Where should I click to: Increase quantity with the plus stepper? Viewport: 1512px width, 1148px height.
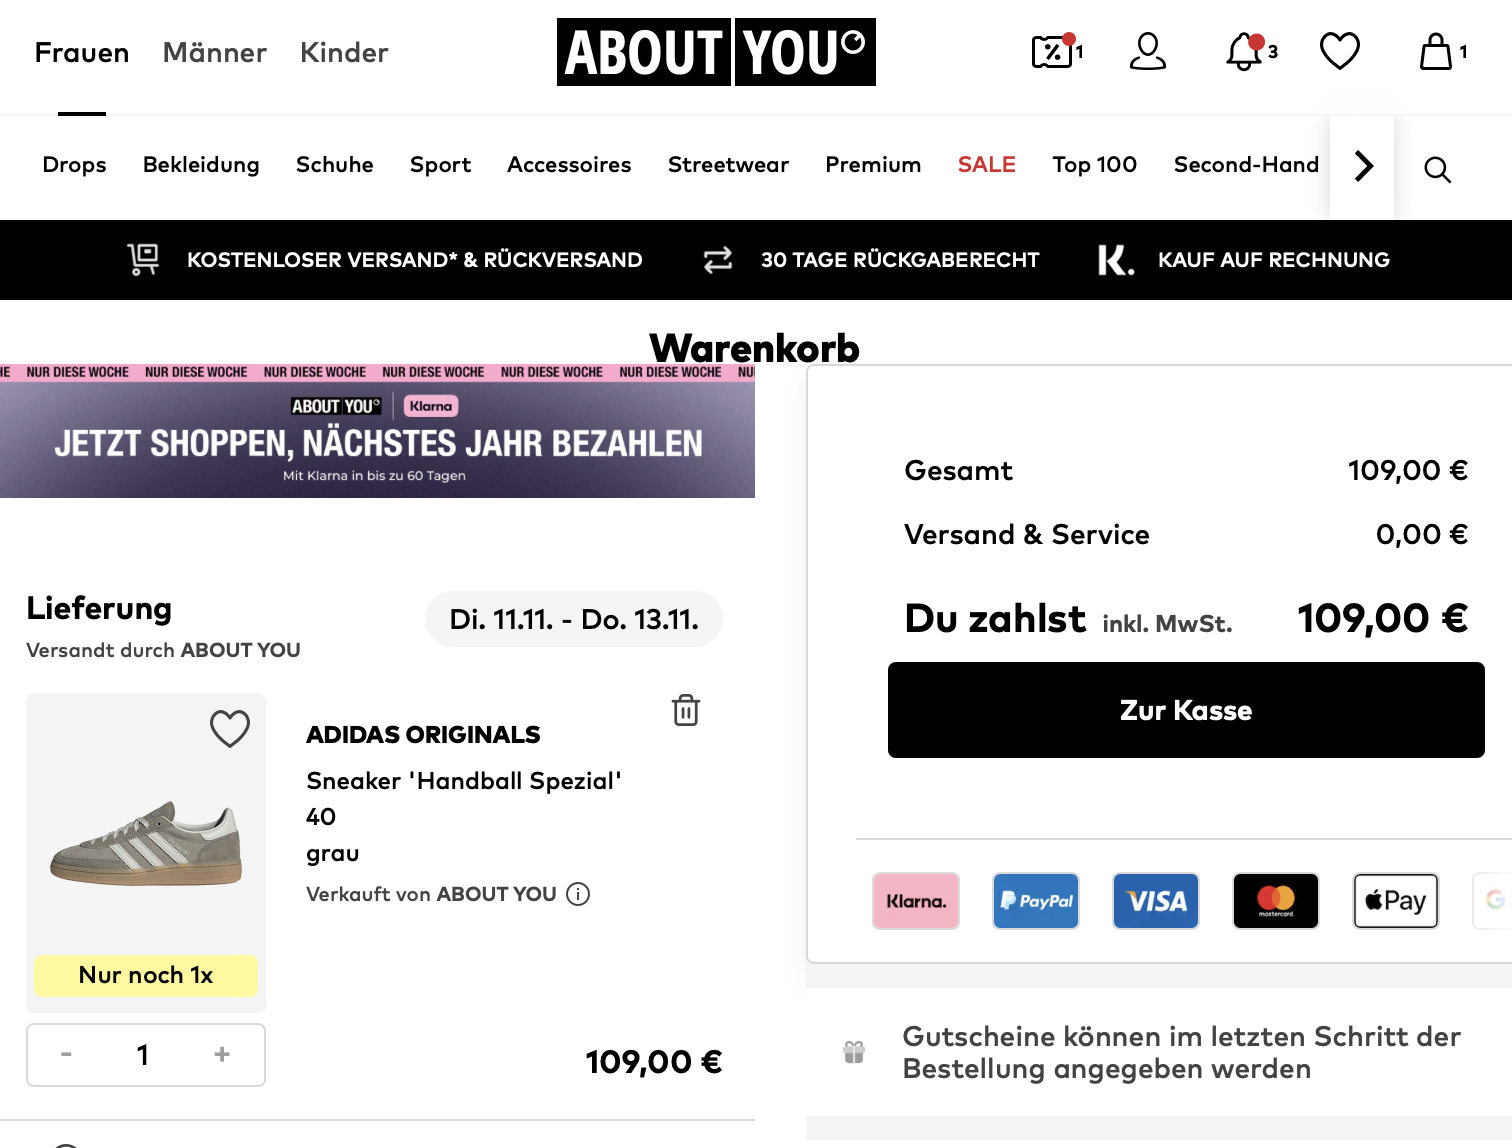(x=221, y=1054)
